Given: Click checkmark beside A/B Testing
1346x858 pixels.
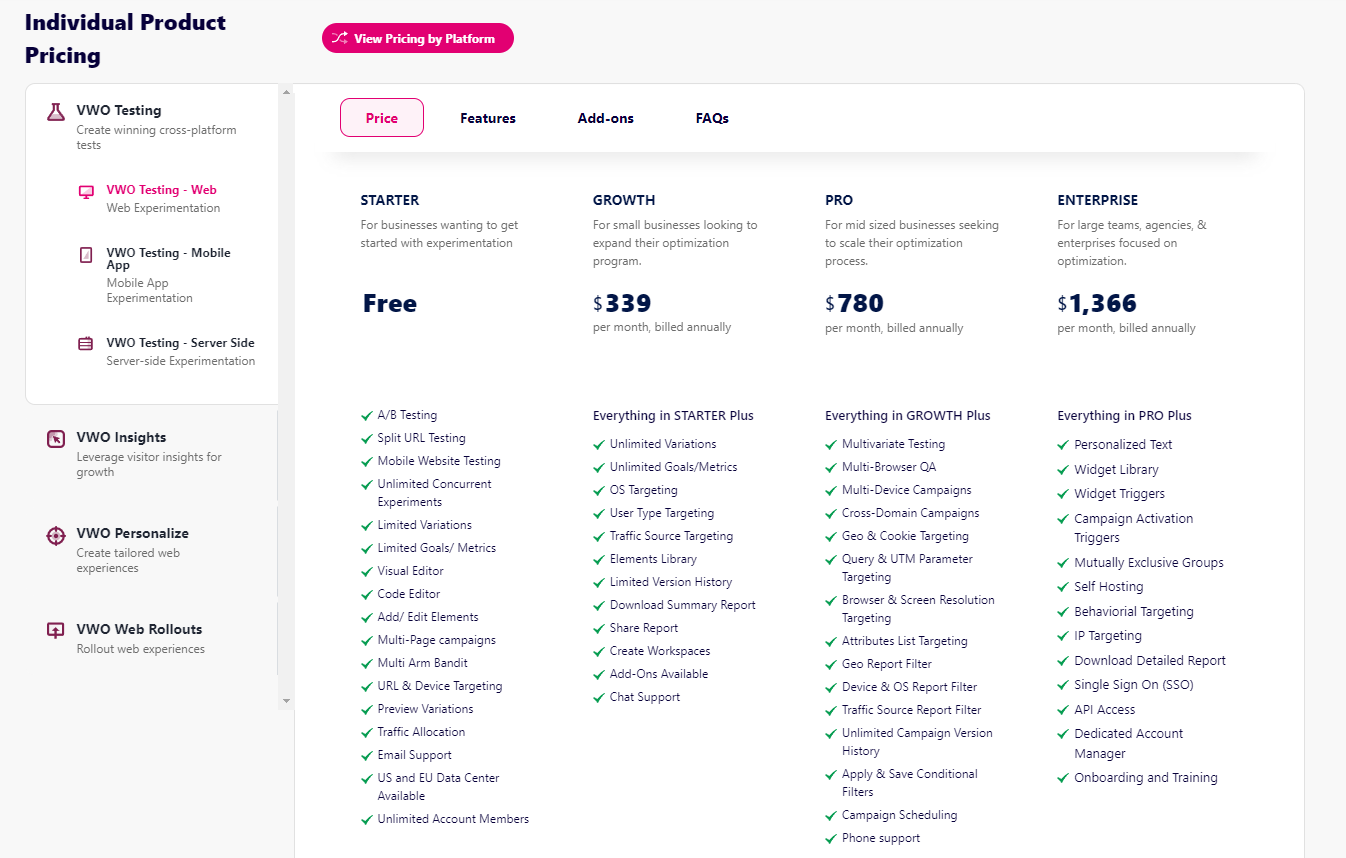Looking at the screenshot, I should 366,415.
